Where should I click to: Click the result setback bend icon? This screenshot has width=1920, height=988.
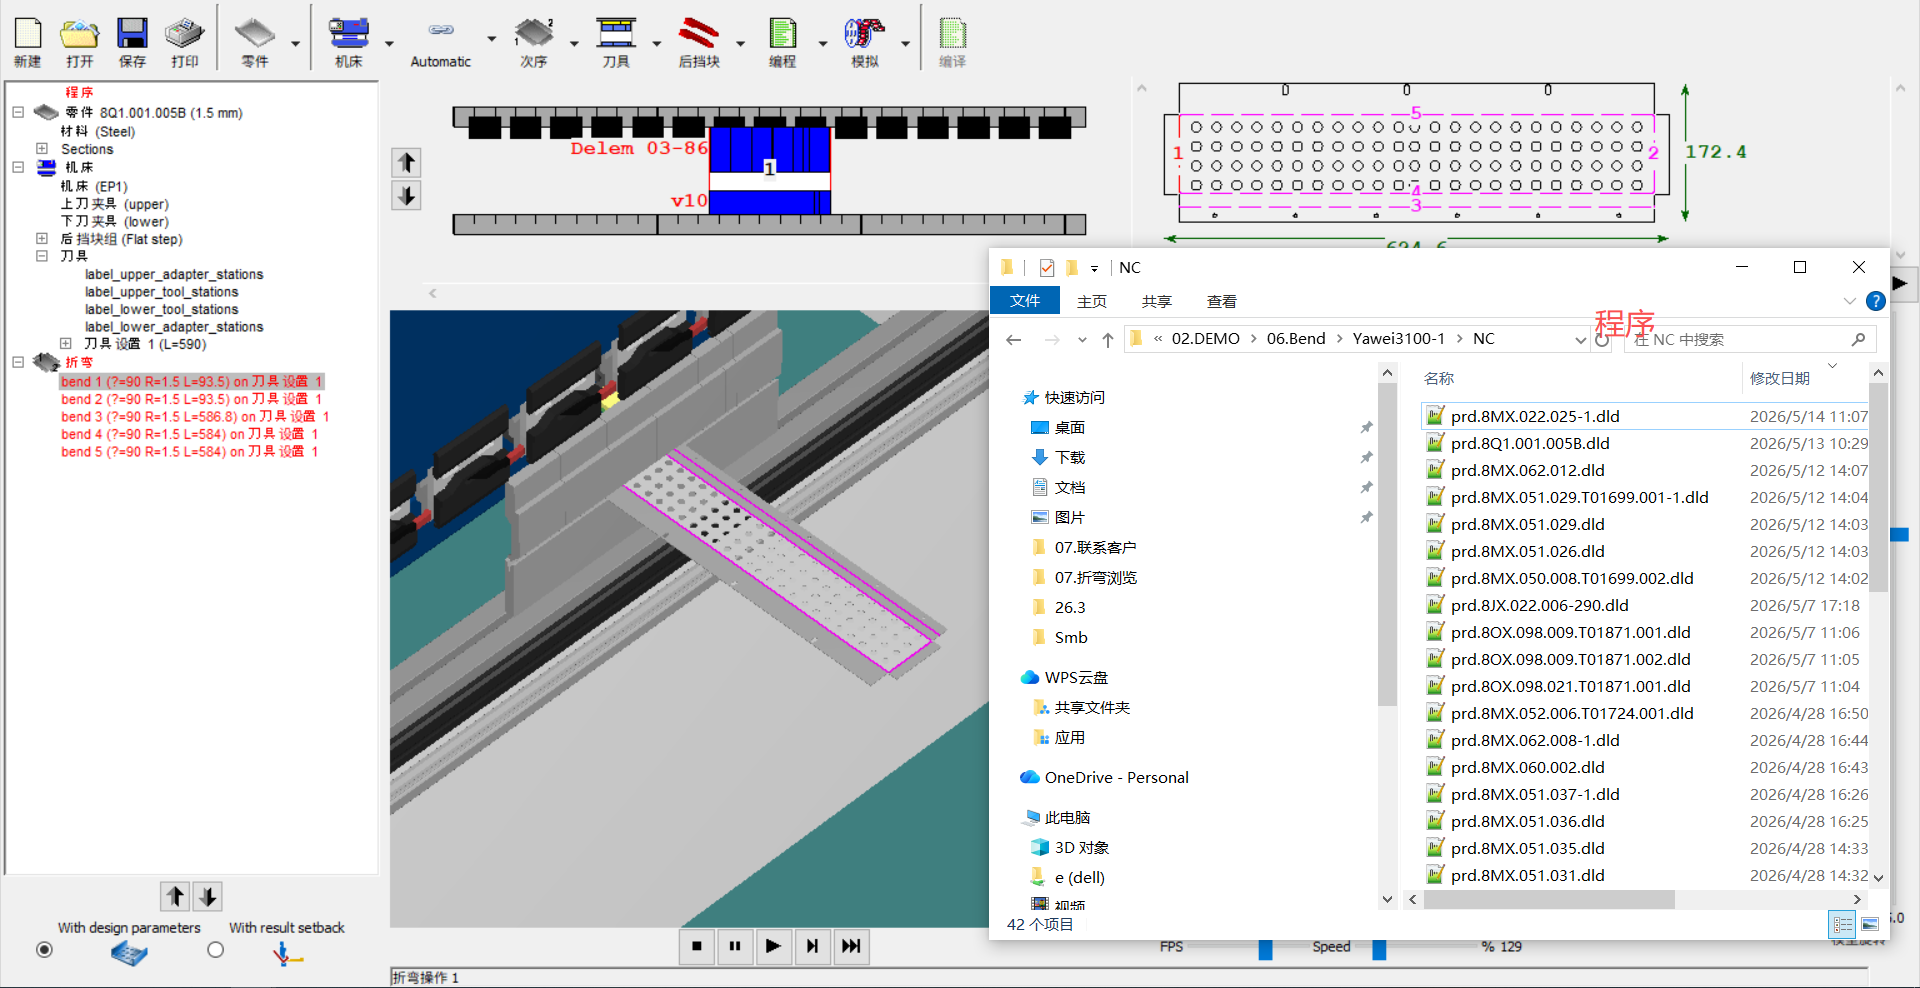click(x=287, y=954)
